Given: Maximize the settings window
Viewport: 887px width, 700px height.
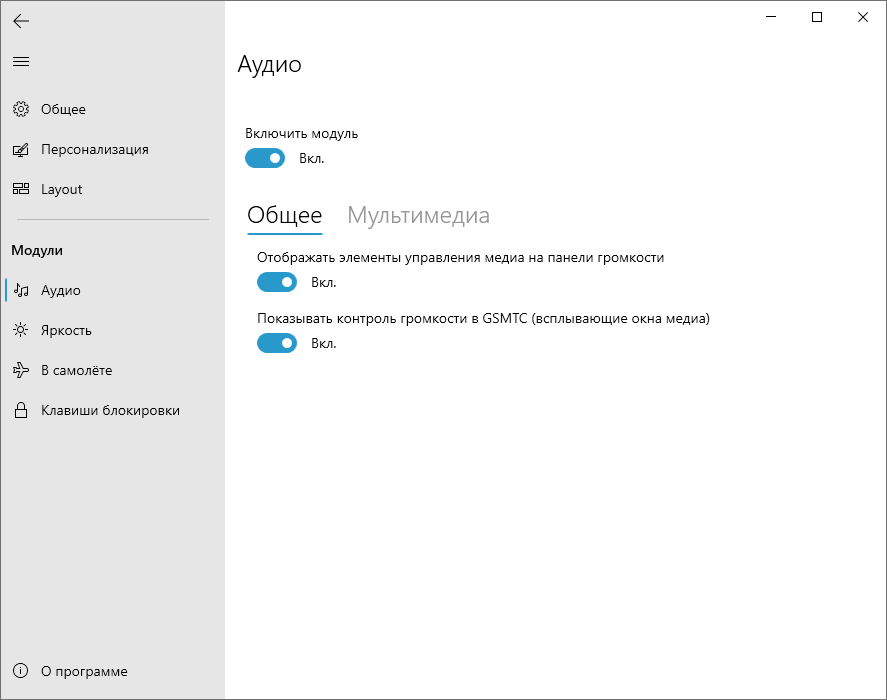Looking at the screenshot, I should click(x=817, y=17).
